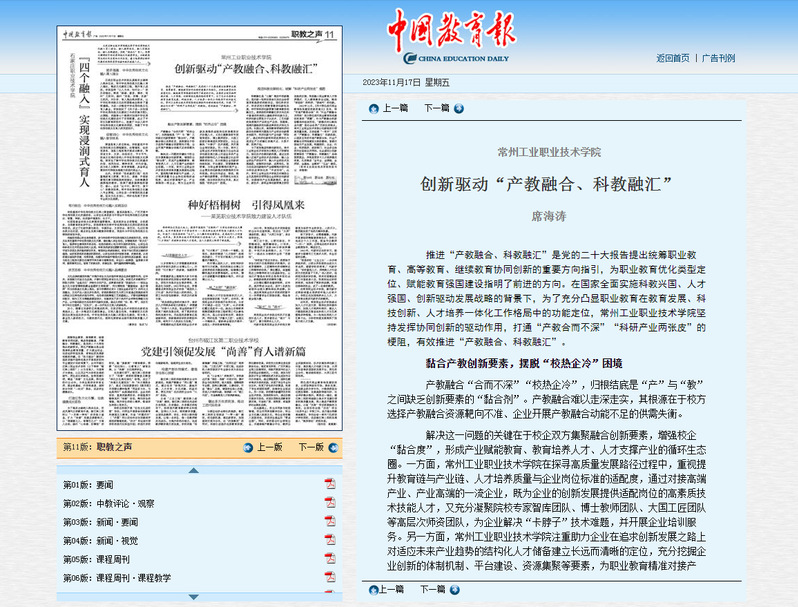This screenshot has width=798, height=607.
Task: Click 返回首页 link
Action: click(x=672, y=58)
